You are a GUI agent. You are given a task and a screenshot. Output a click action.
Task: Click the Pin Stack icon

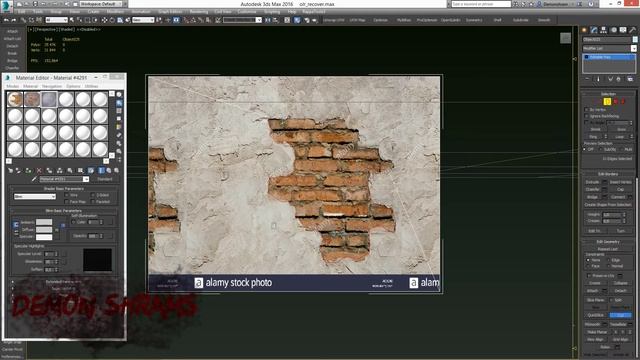(x=587, y=79)
